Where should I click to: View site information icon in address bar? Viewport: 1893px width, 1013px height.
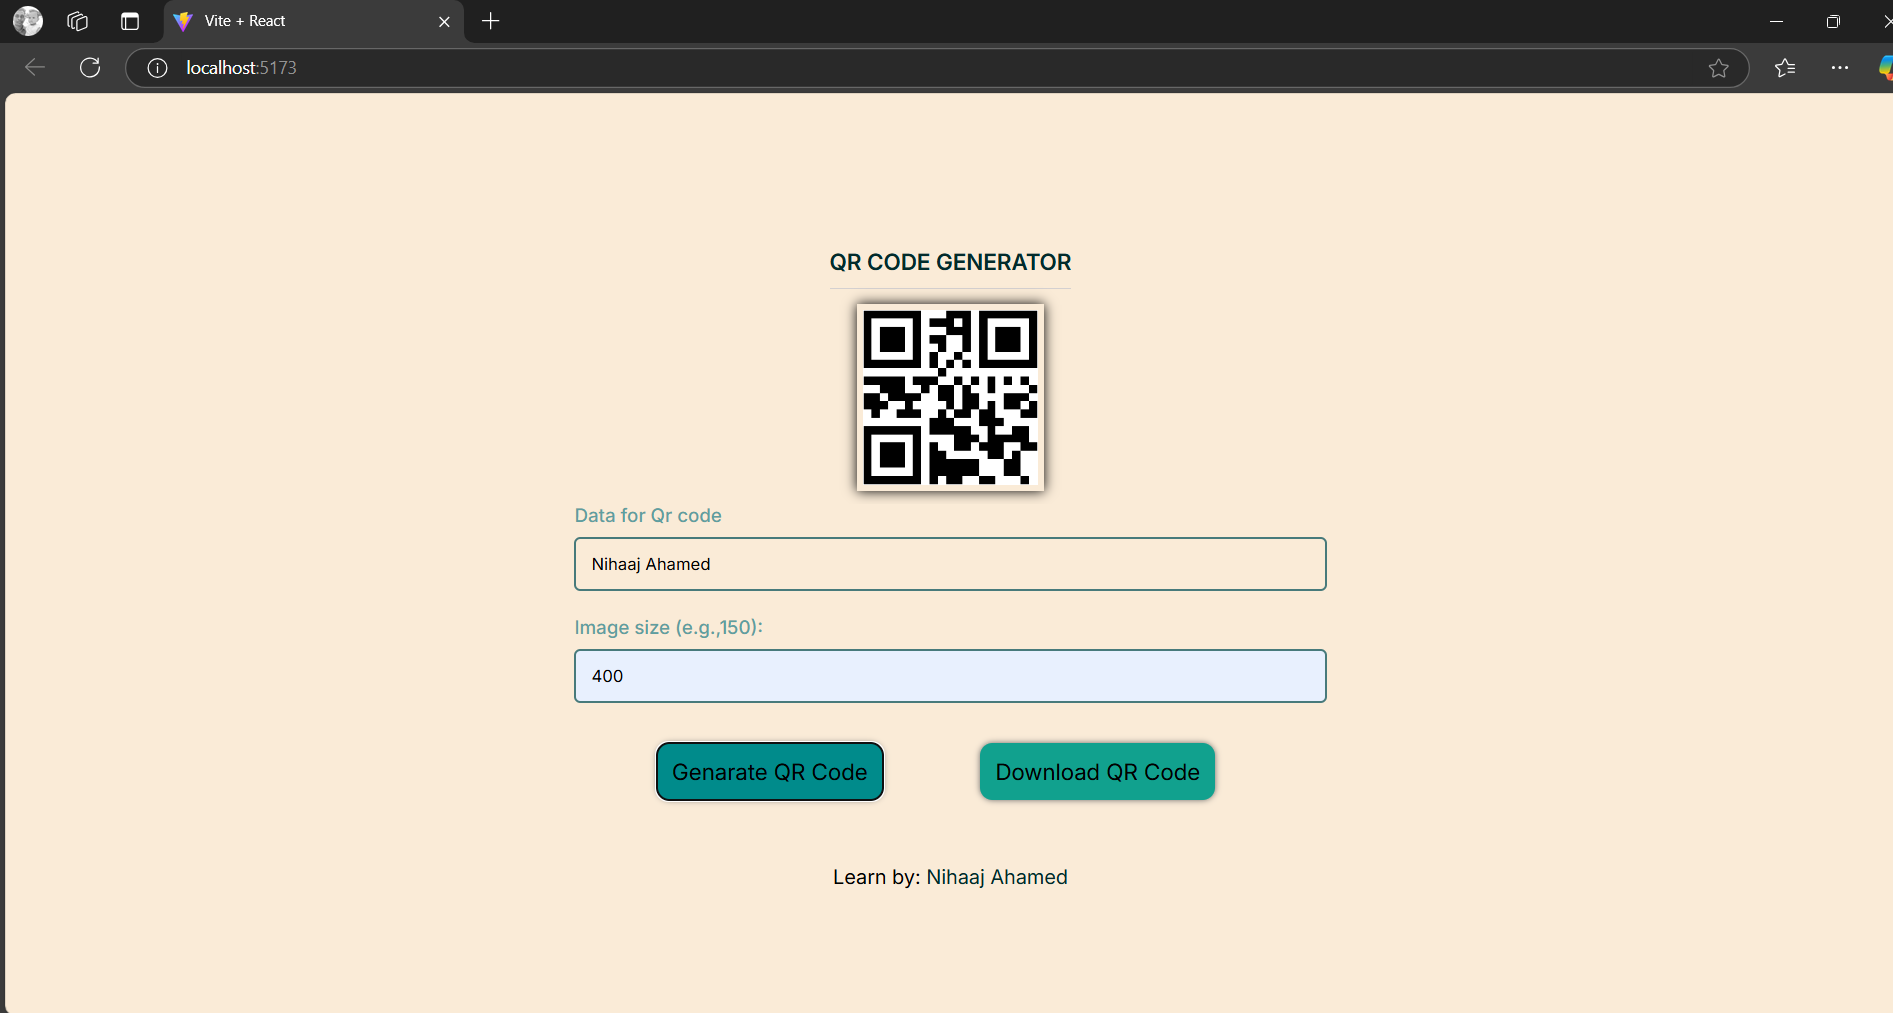pyautogui.click(x=157, y=68)
